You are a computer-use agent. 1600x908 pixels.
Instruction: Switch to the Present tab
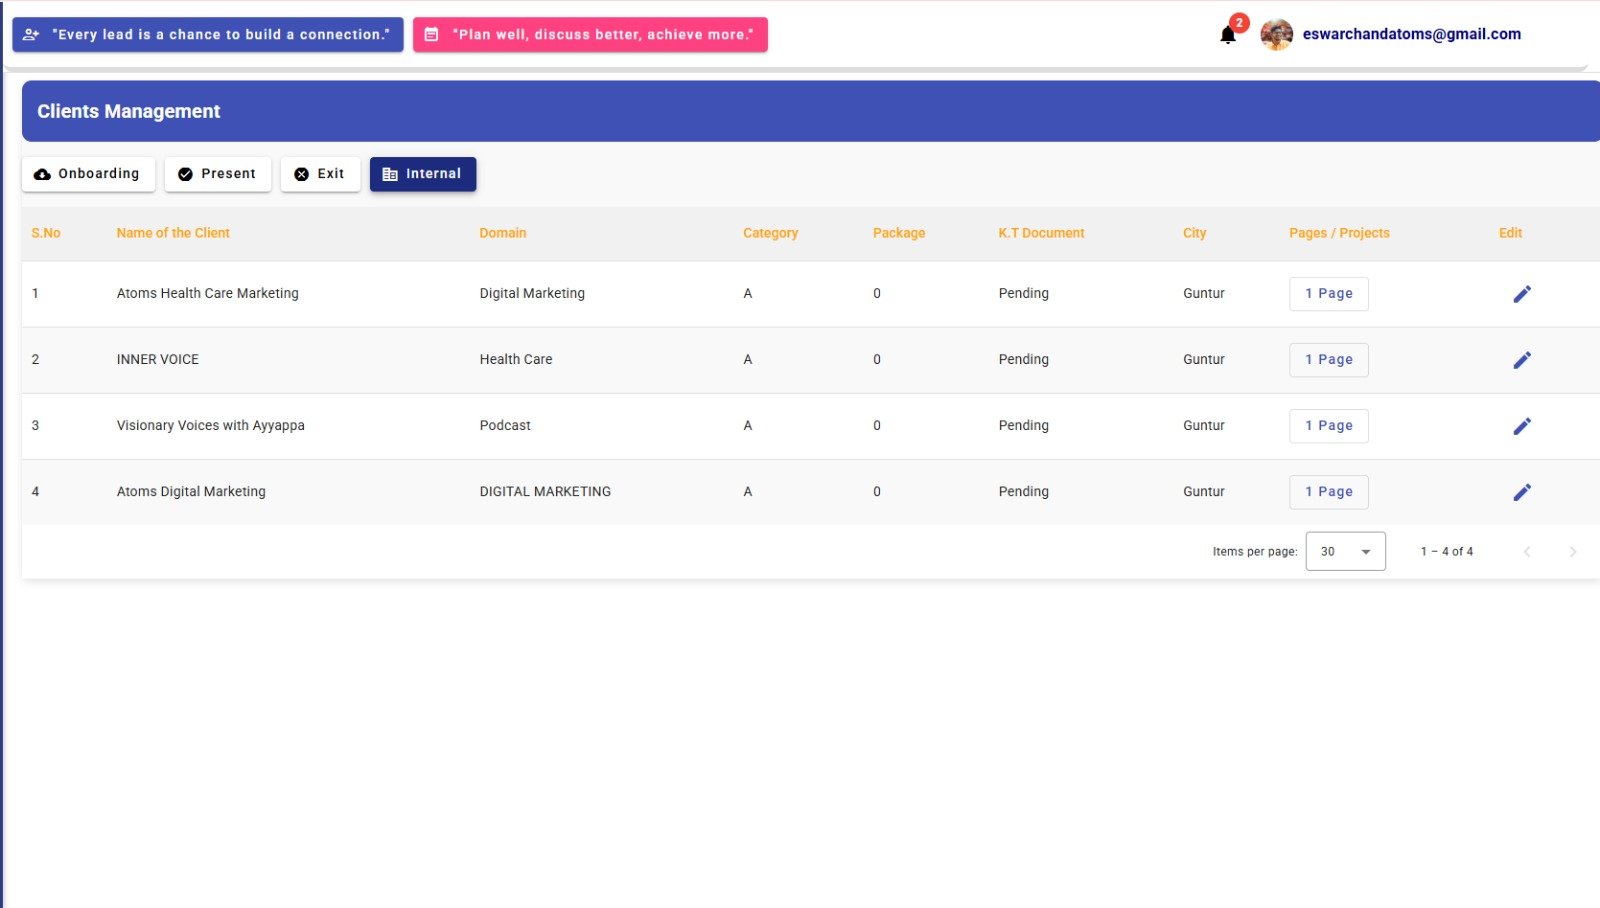[218, 174]
